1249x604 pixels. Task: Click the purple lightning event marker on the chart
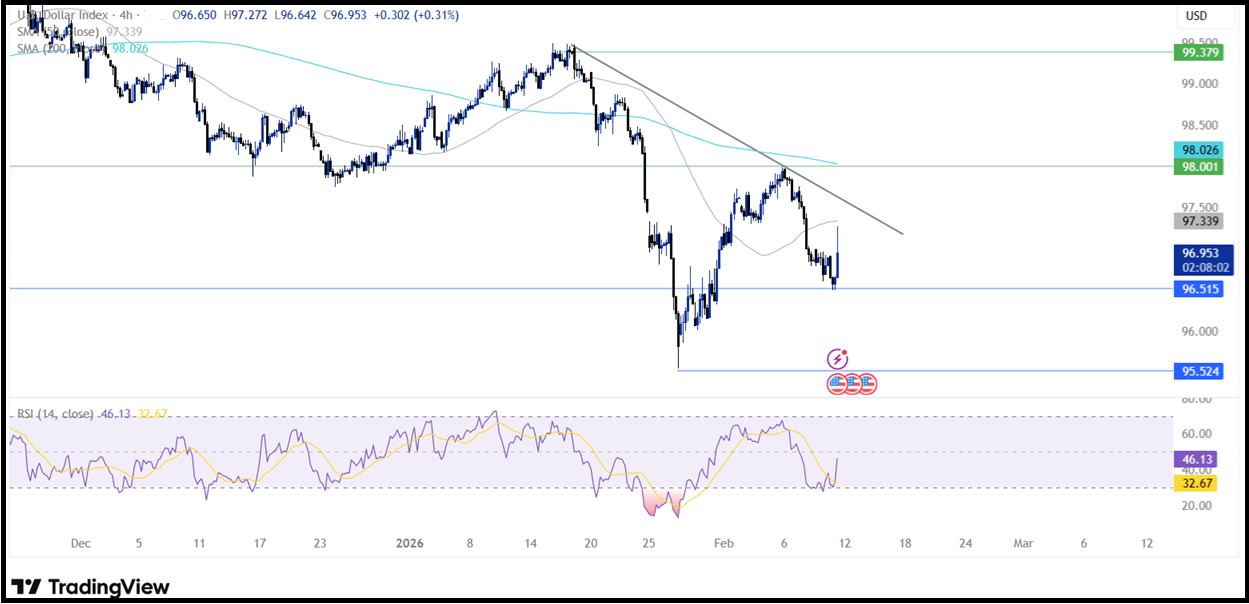(837, 357)
